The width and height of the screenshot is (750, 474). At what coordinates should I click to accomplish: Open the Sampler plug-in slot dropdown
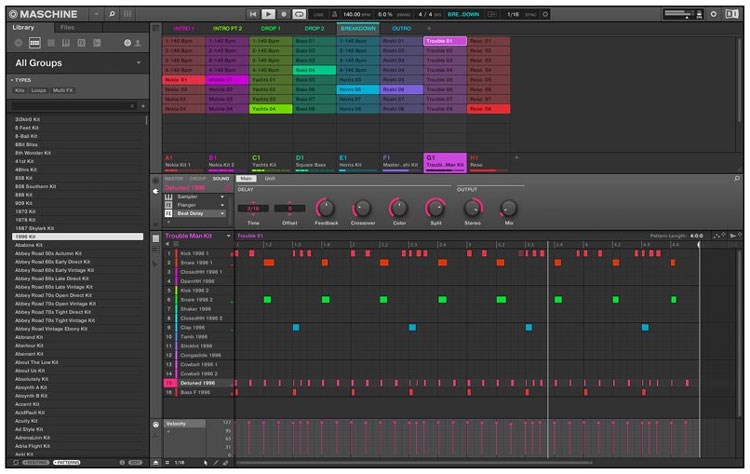(x=222, y=197)
